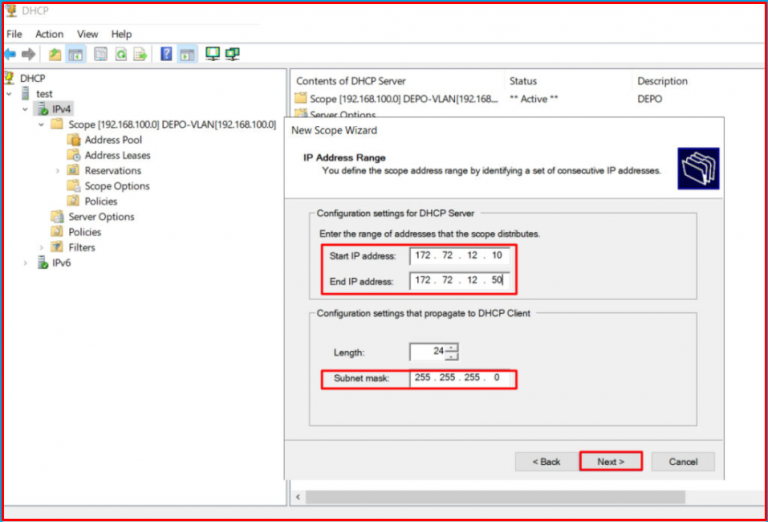Collapse the Scope 192.168.100.0 node

(x=41, y=124)
